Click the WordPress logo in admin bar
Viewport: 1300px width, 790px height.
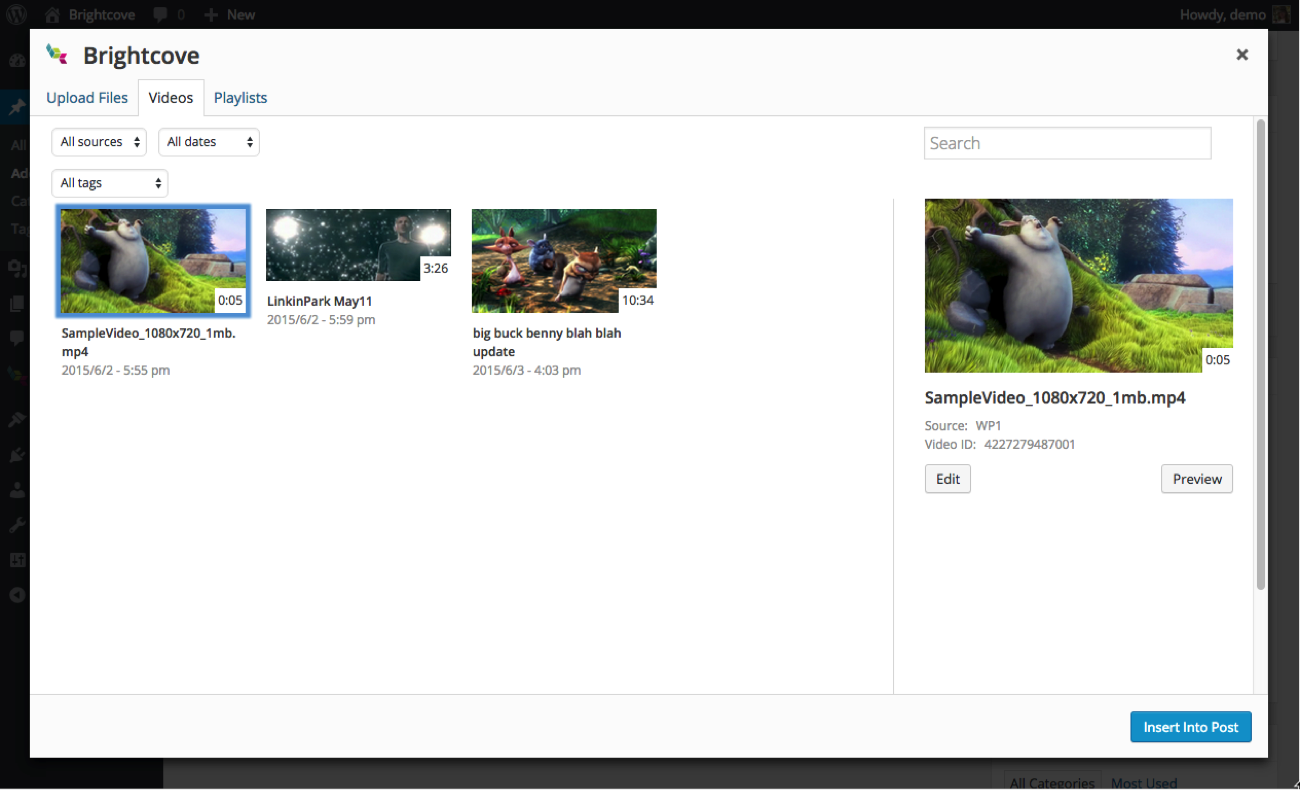[16, 14]
